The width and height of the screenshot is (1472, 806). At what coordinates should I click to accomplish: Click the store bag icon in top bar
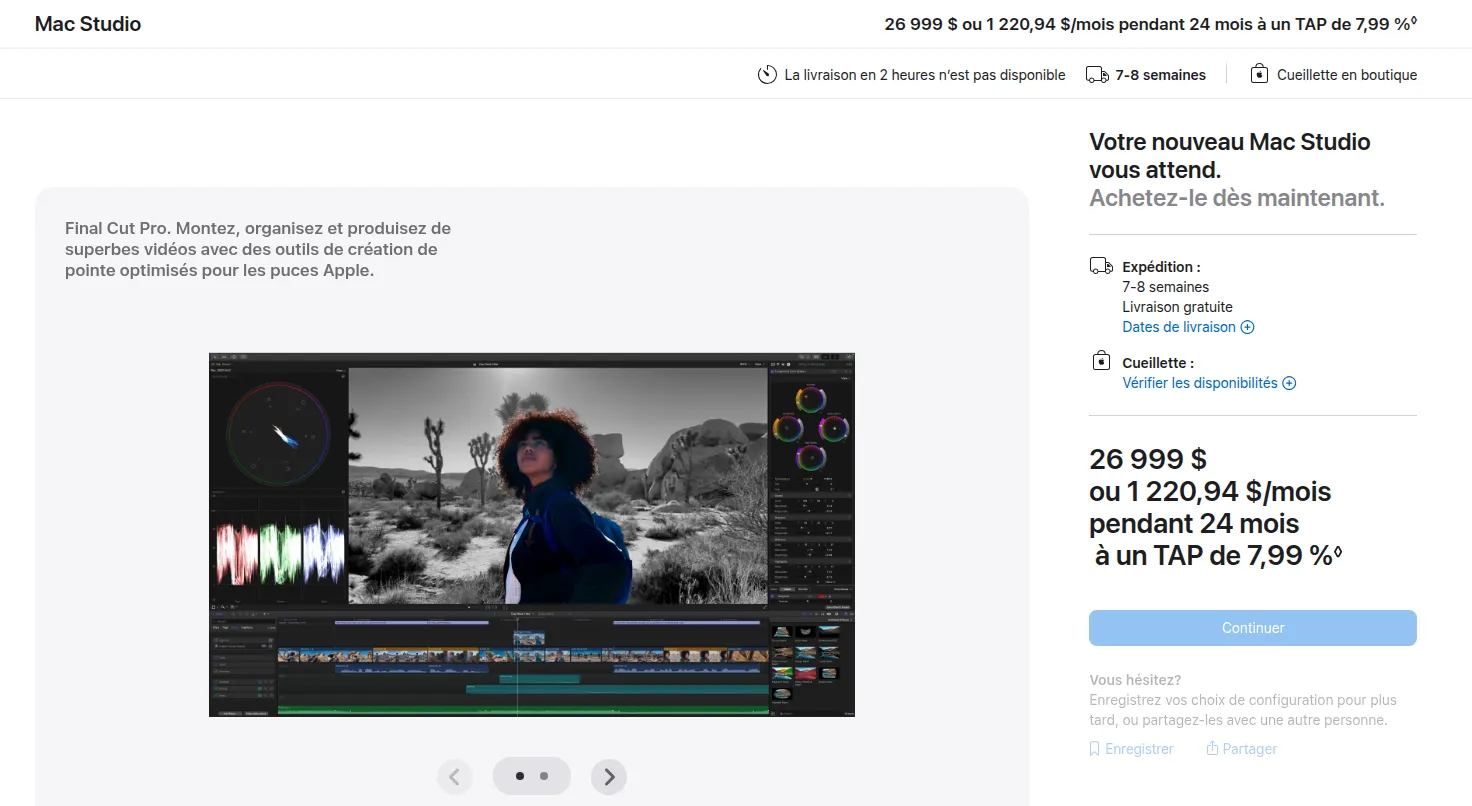(1259, 74)
